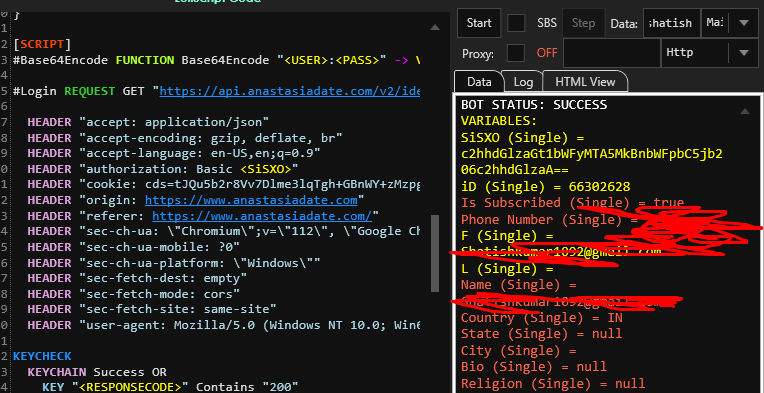Switch to the Log tab
Image resolution: width=764 pixels, height=393 pixels.
tap(523, 82)
